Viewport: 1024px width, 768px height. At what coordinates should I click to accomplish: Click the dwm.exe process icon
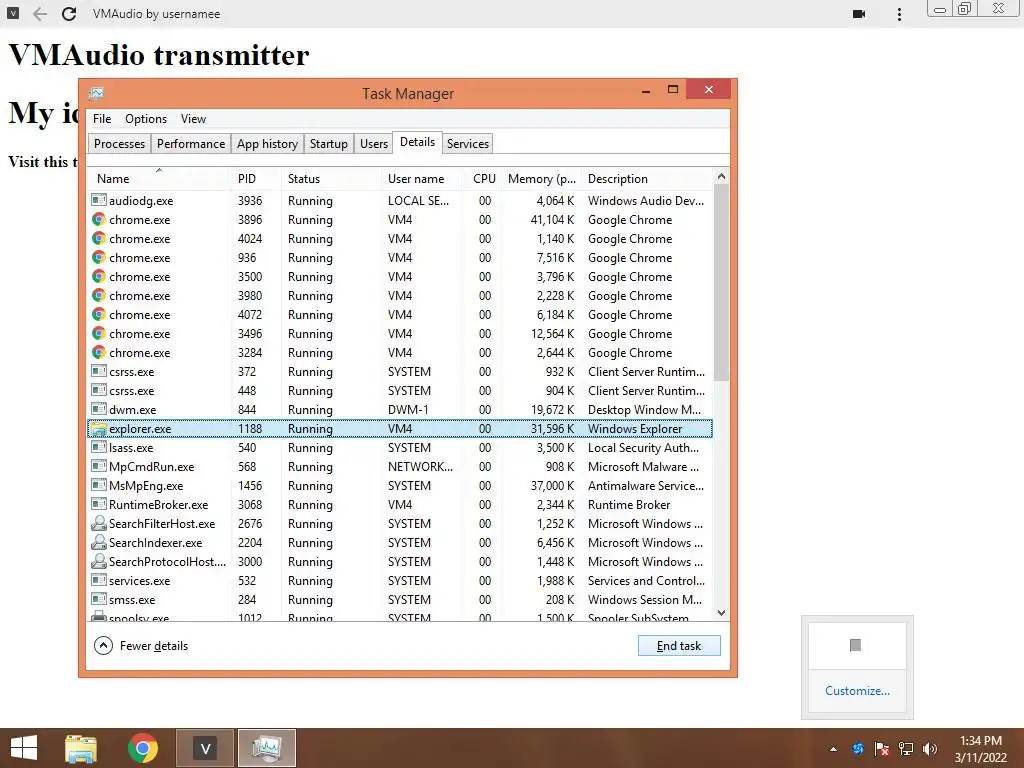pos(99,409)
